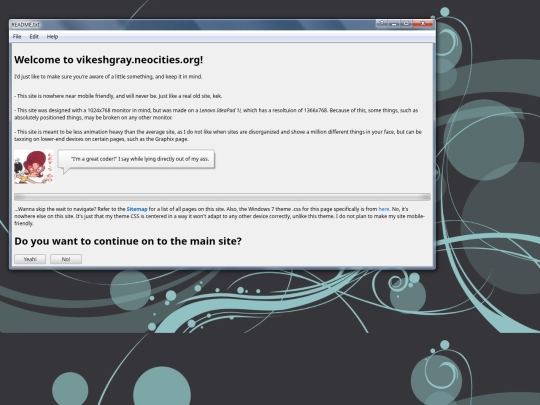The width and height of the screenshot is (540, 405).
Task: Click the red-haired cartoon avatar image
Action: coord(34,167)
